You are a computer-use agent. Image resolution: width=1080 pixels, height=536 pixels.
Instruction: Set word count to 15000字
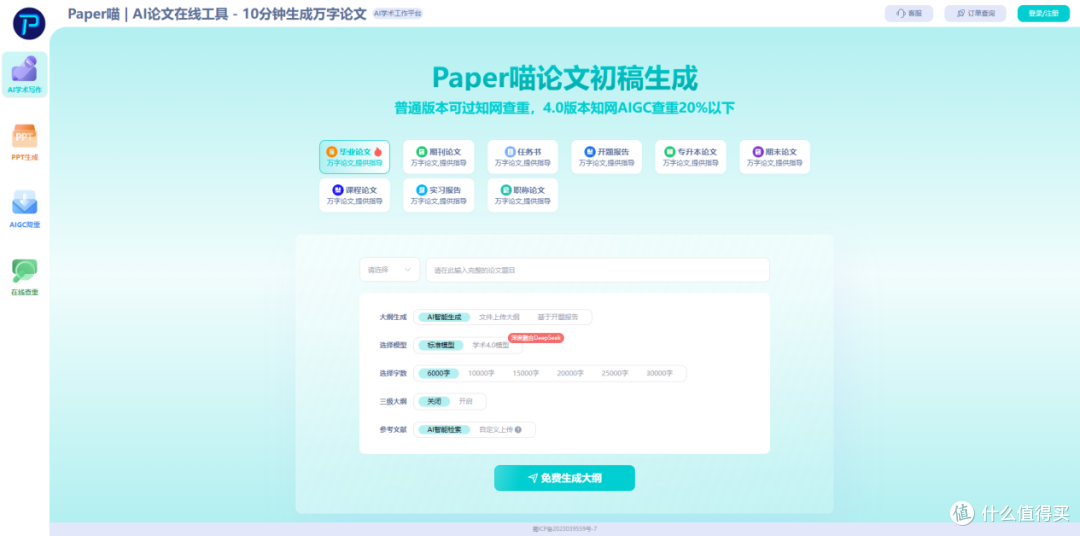coord(526,373)
